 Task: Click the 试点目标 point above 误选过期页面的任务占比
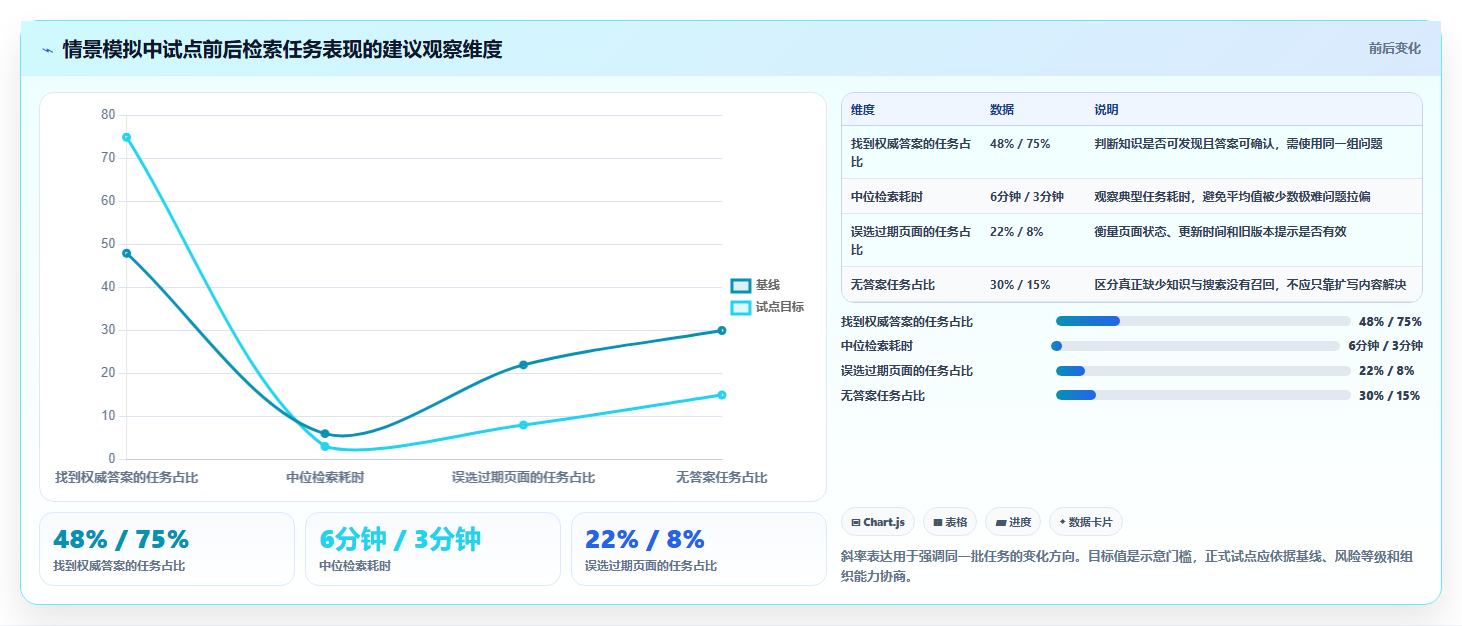[523, 425]
